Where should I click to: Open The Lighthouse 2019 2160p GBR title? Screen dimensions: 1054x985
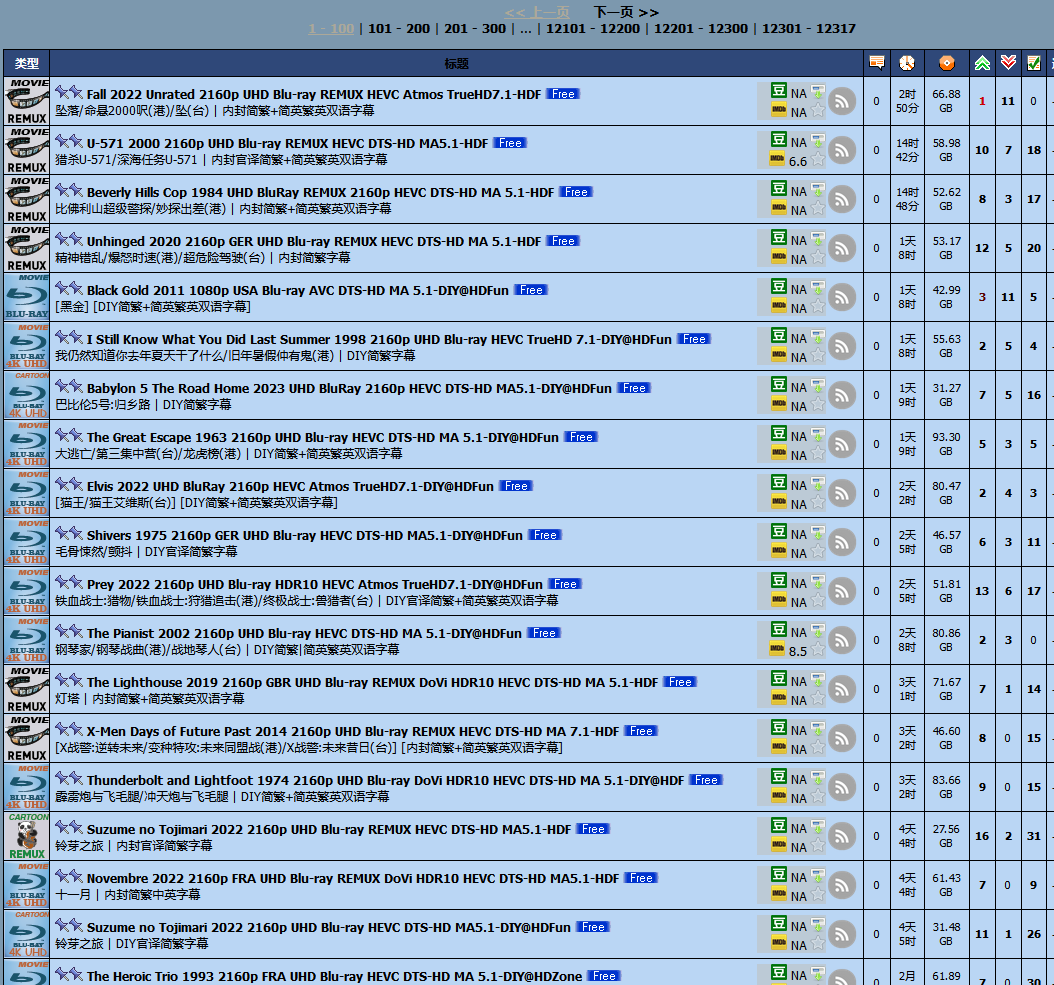[x=372, y=682]
